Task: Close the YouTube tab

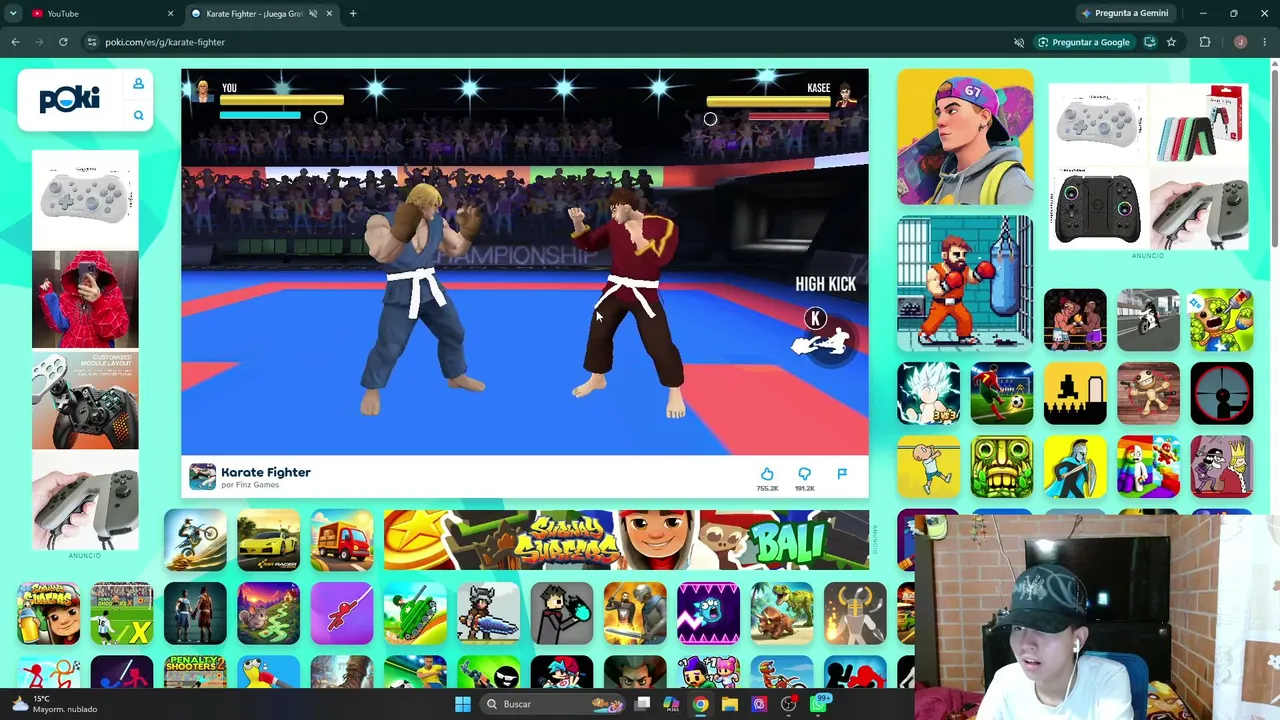Action: tap(170, 13)
